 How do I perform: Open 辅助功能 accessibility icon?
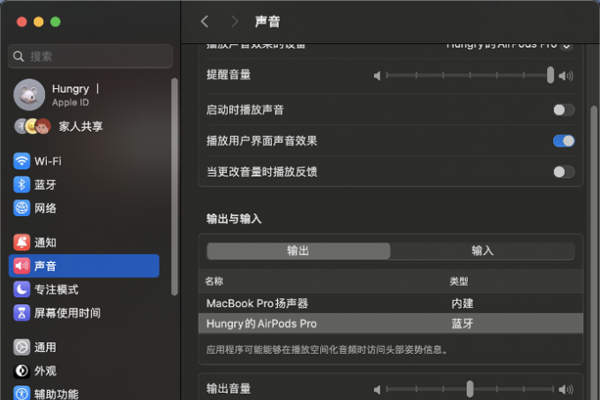point(22,393)
